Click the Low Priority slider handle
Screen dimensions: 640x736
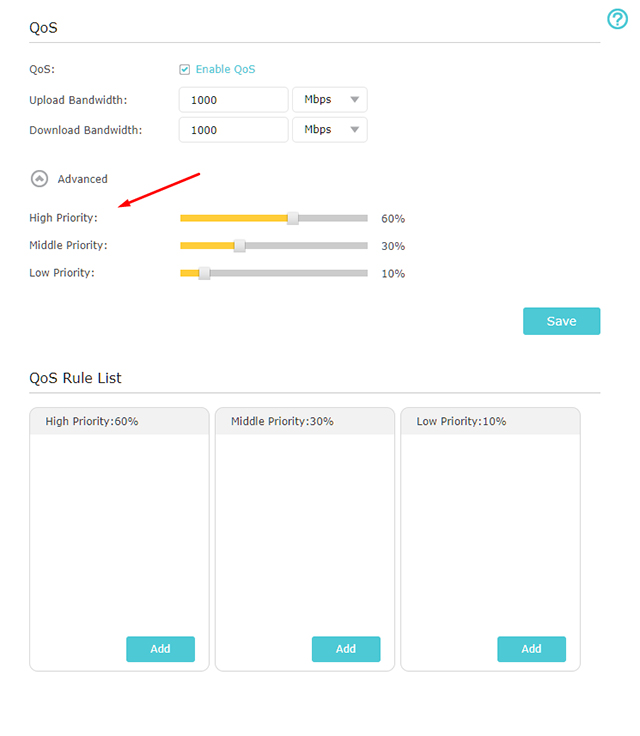[204, 273]
